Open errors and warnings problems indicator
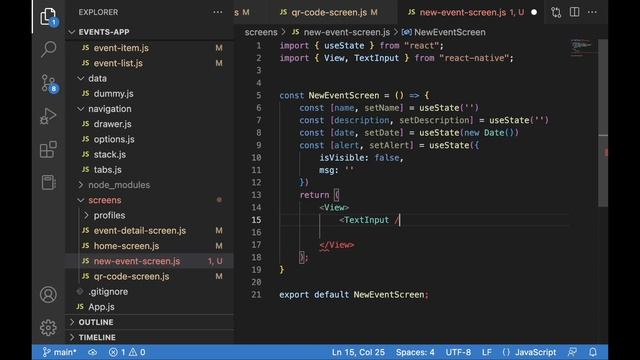This screenshot has width=640, height=360. click(127, 352)
